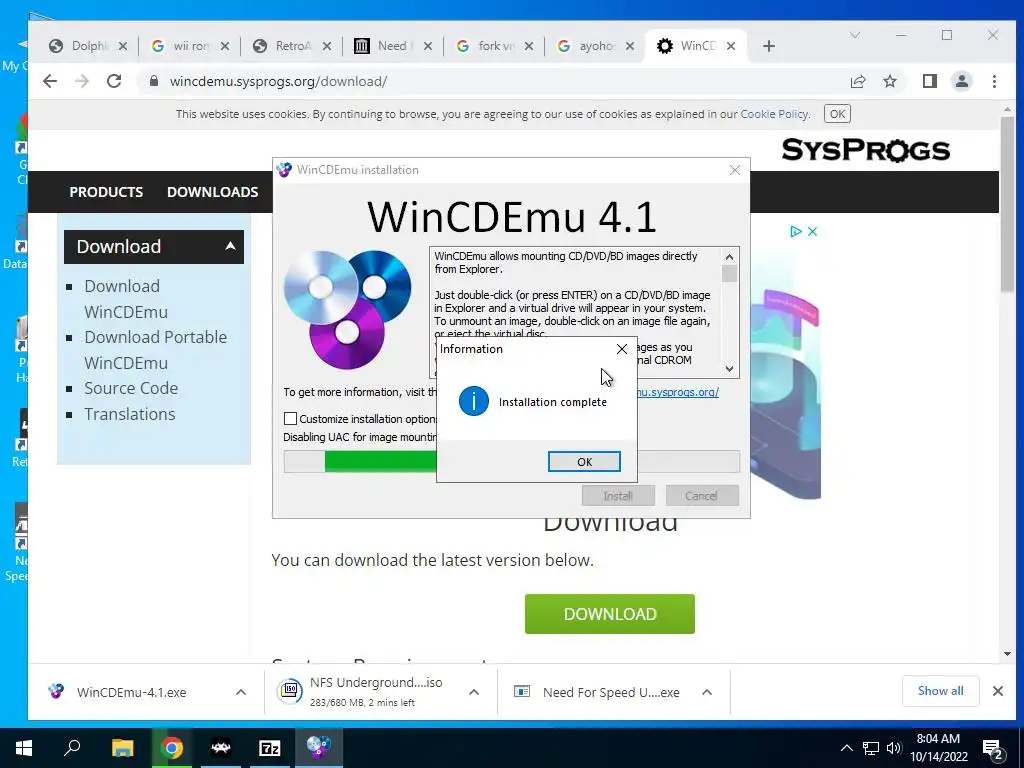
Task: Click Chrome icon in taskbar
Action: coord(172,748)
